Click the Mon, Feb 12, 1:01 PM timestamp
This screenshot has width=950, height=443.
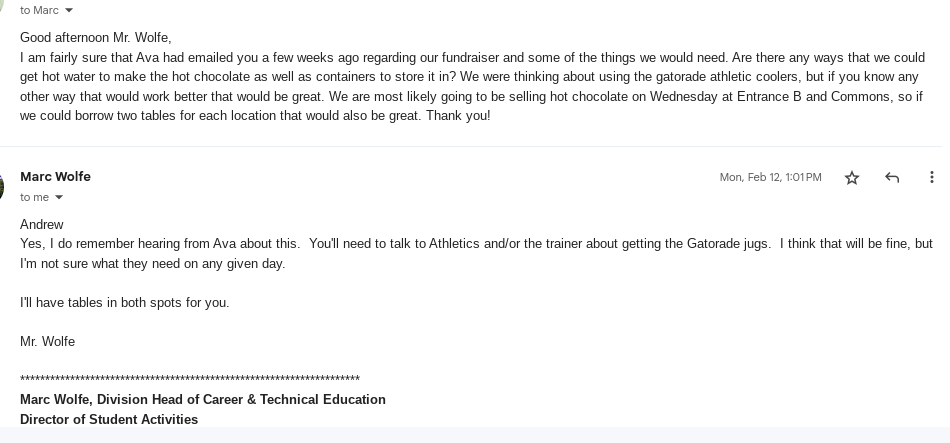[770, 177]
